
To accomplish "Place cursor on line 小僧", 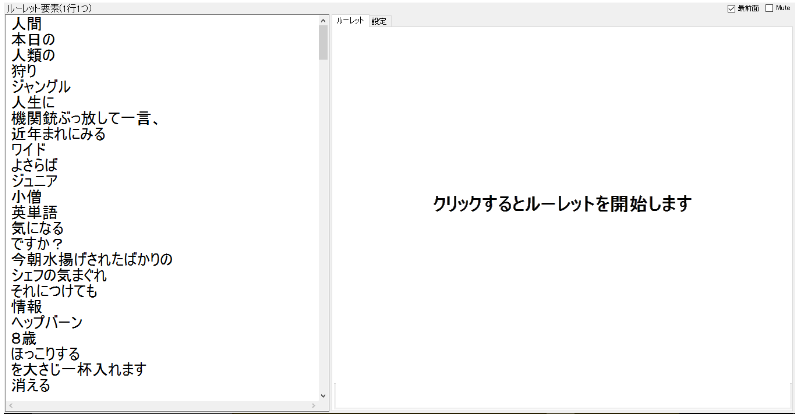I will click(27, 197).
